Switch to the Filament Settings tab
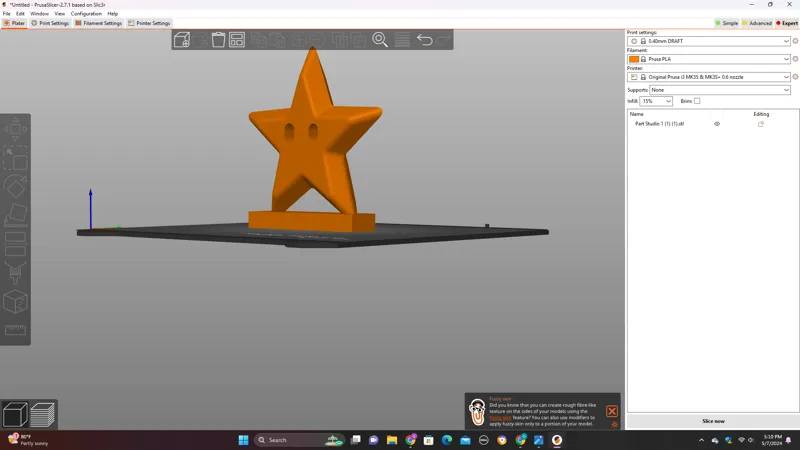Screen dimensions: 800x450 point(98,23)
